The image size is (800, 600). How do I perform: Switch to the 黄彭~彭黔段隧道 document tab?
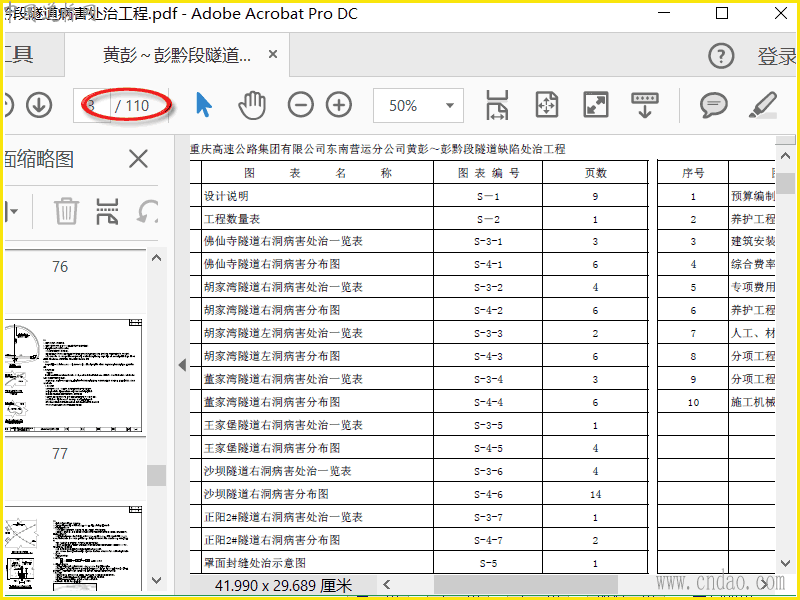[177, 55]
